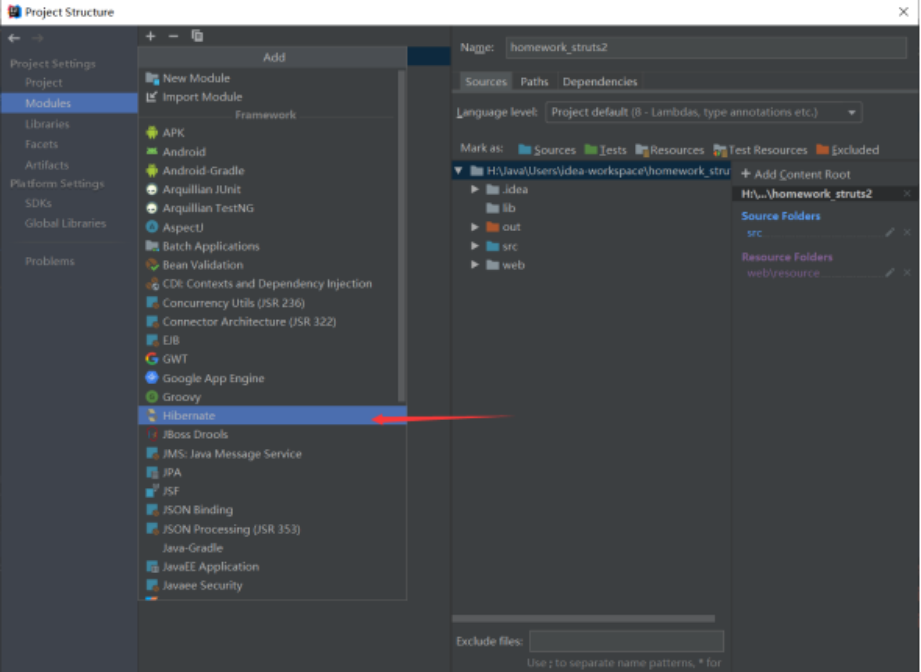Screen dimensions: 921x672
Task: Mark folder as Resources
Action: tap(670, 150)
